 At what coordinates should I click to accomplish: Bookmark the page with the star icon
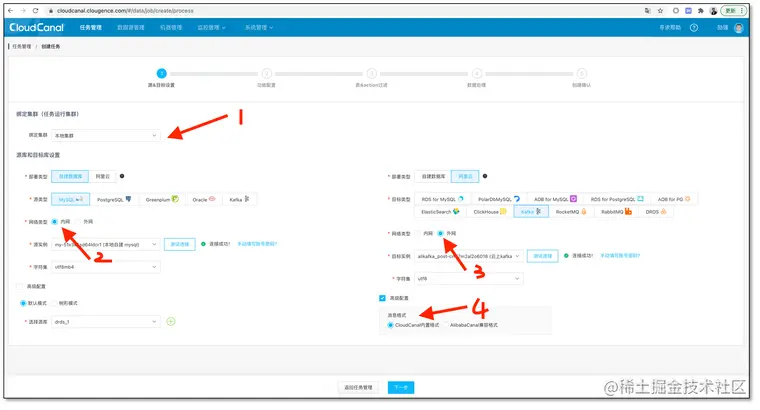coord(660,10)
